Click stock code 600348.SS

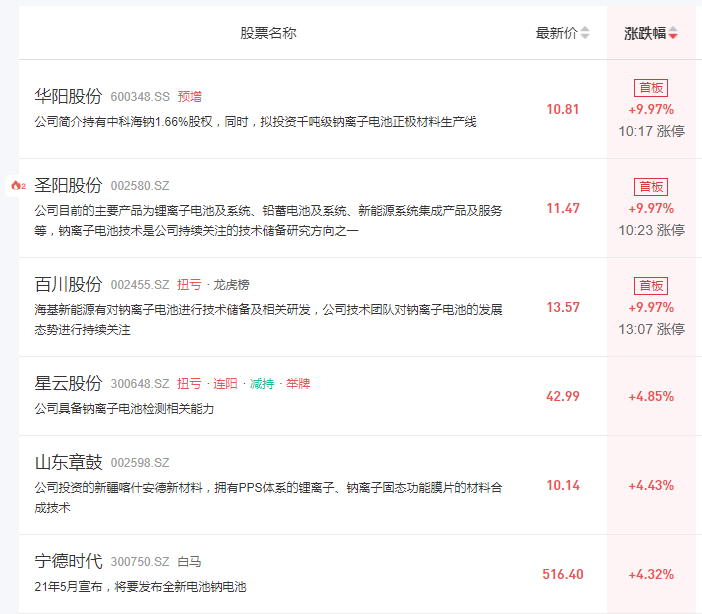(x=140, y=97)
